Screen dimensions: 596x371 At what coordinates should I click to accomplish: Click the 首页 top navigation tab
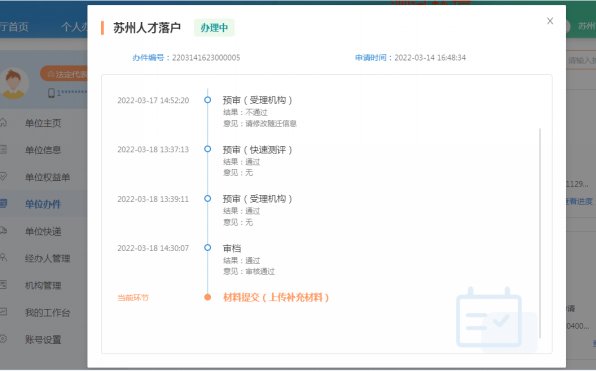click(14, 27)
